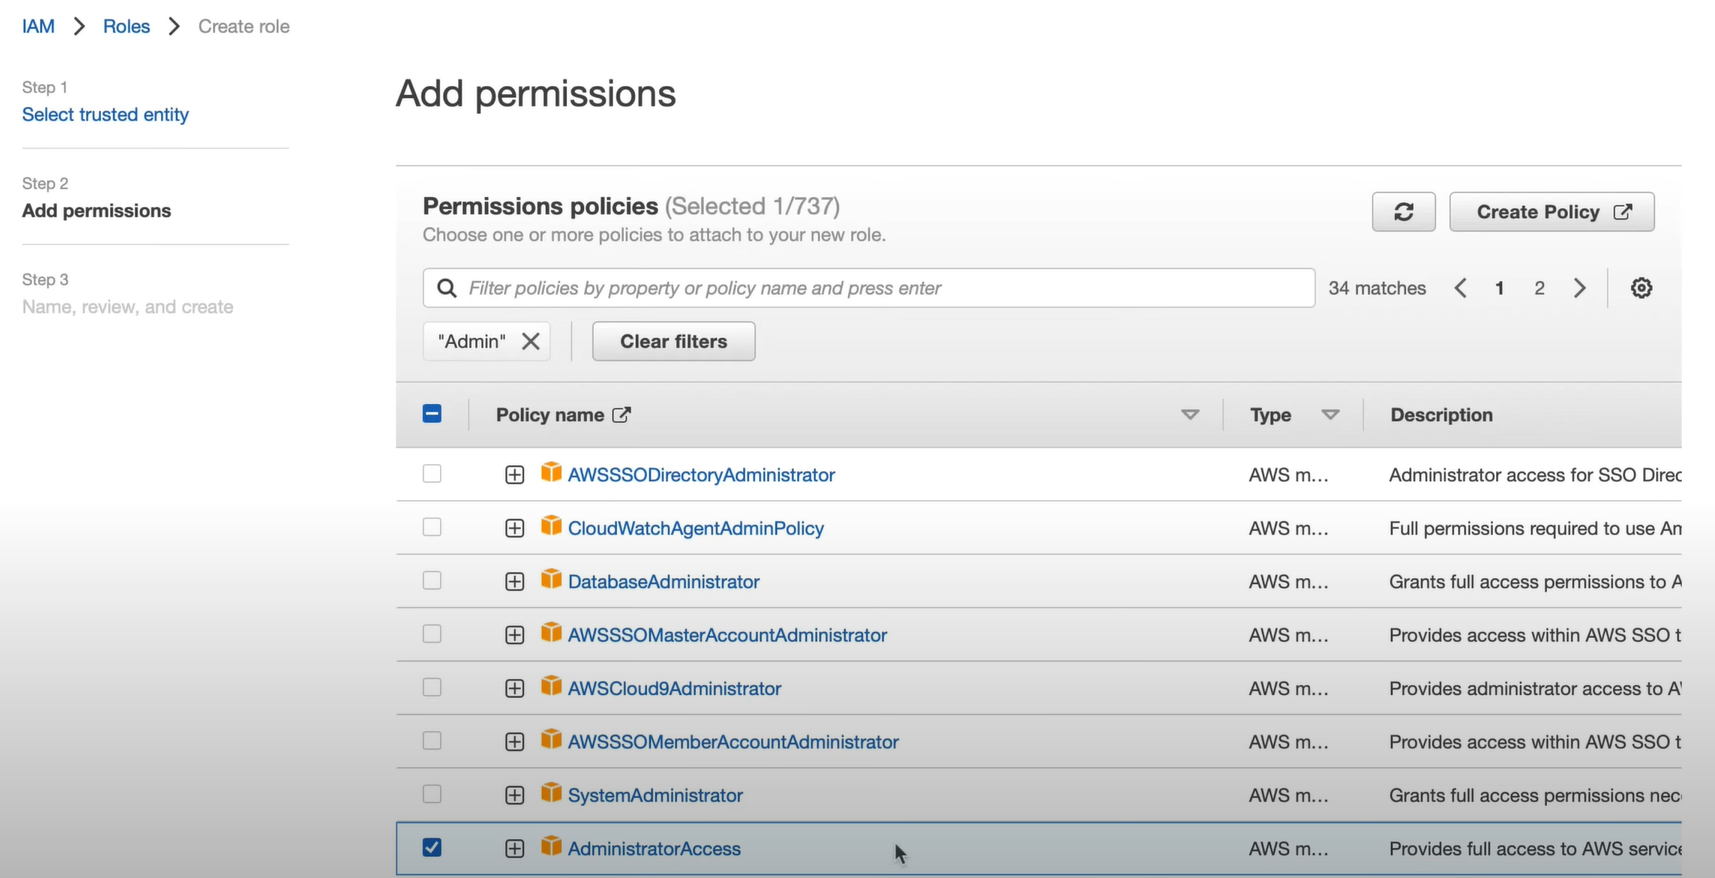Expand the SystemAdministrator policy details
The width and height of the screenshot is (1715, 878).
(514, 795)
